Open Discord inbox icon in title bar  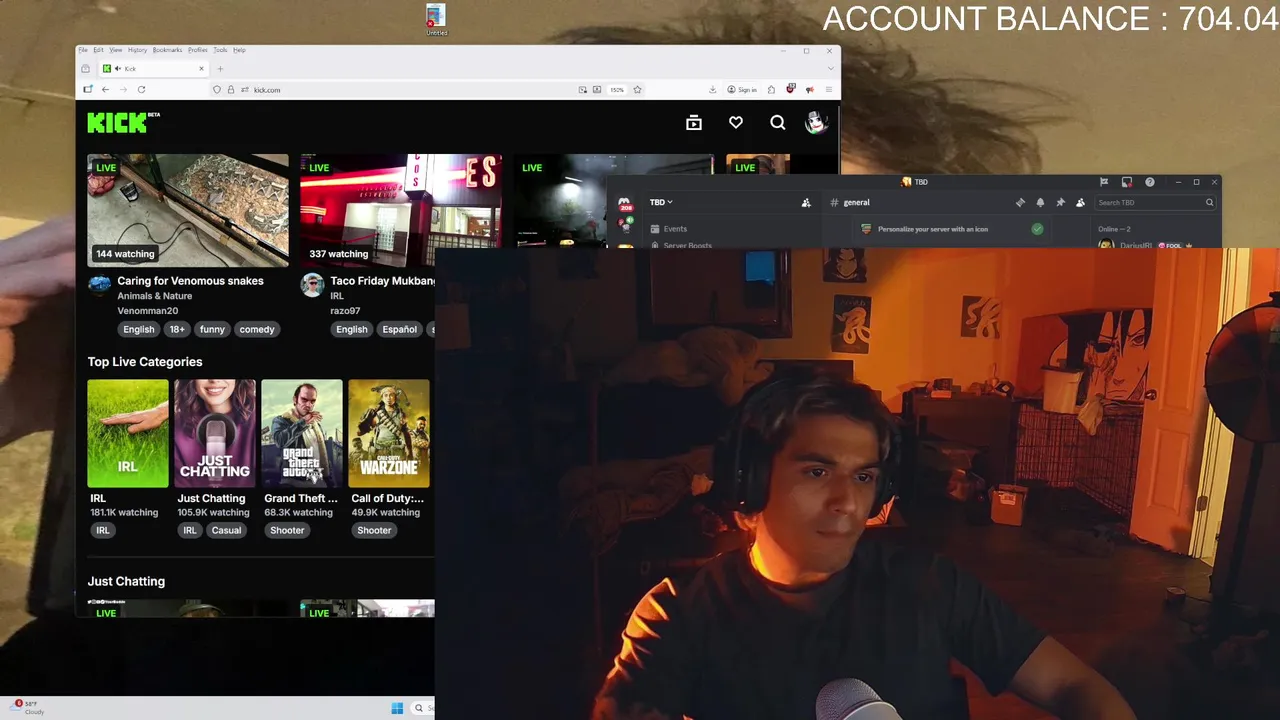pos(1127,182)
